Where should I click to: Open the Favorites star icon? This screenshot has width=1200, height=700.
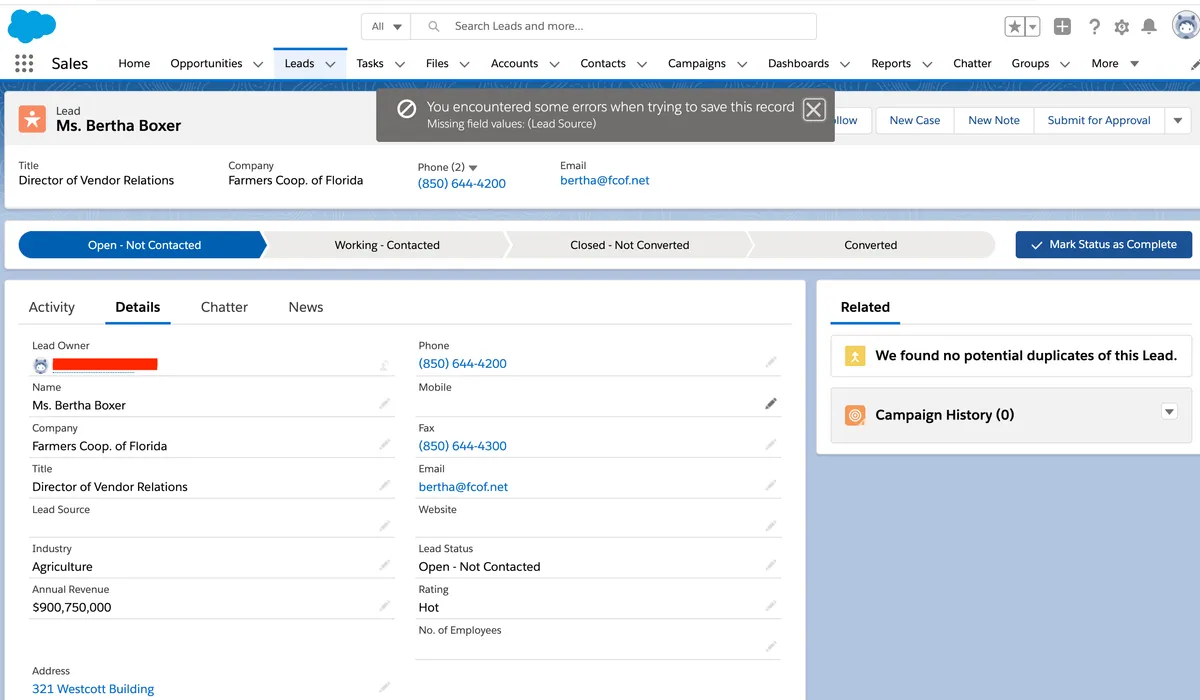click(x=1014, y=27)
